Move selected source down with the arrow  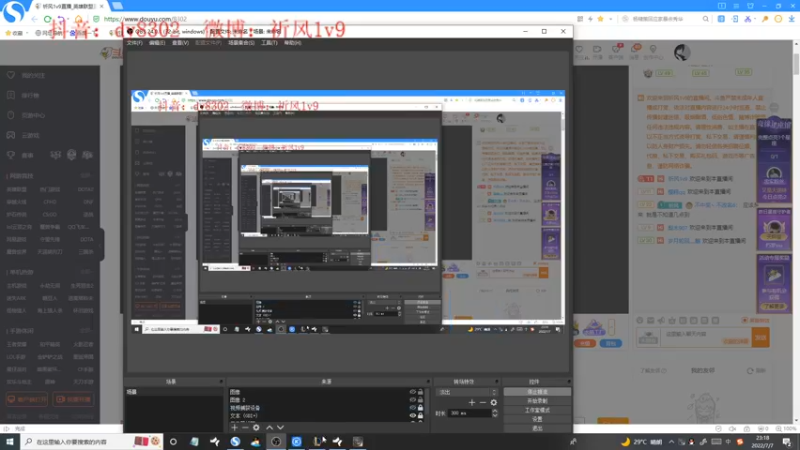pos(280,428)
